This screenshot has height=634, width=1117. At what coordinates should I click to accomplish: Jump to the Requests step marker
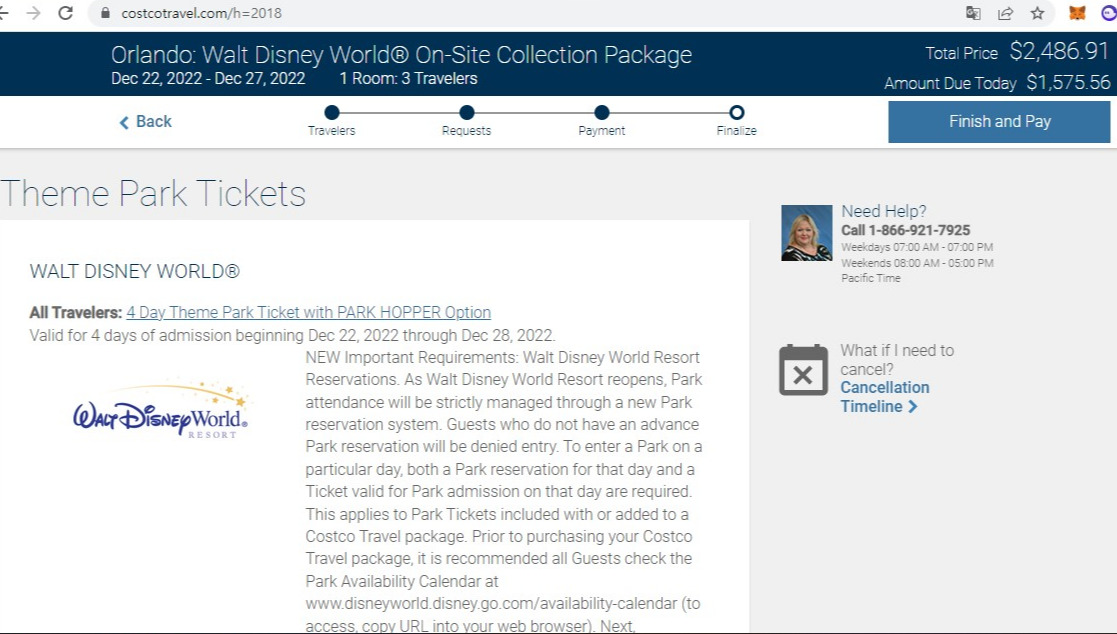pyautogui.click(x=467, y=113)
